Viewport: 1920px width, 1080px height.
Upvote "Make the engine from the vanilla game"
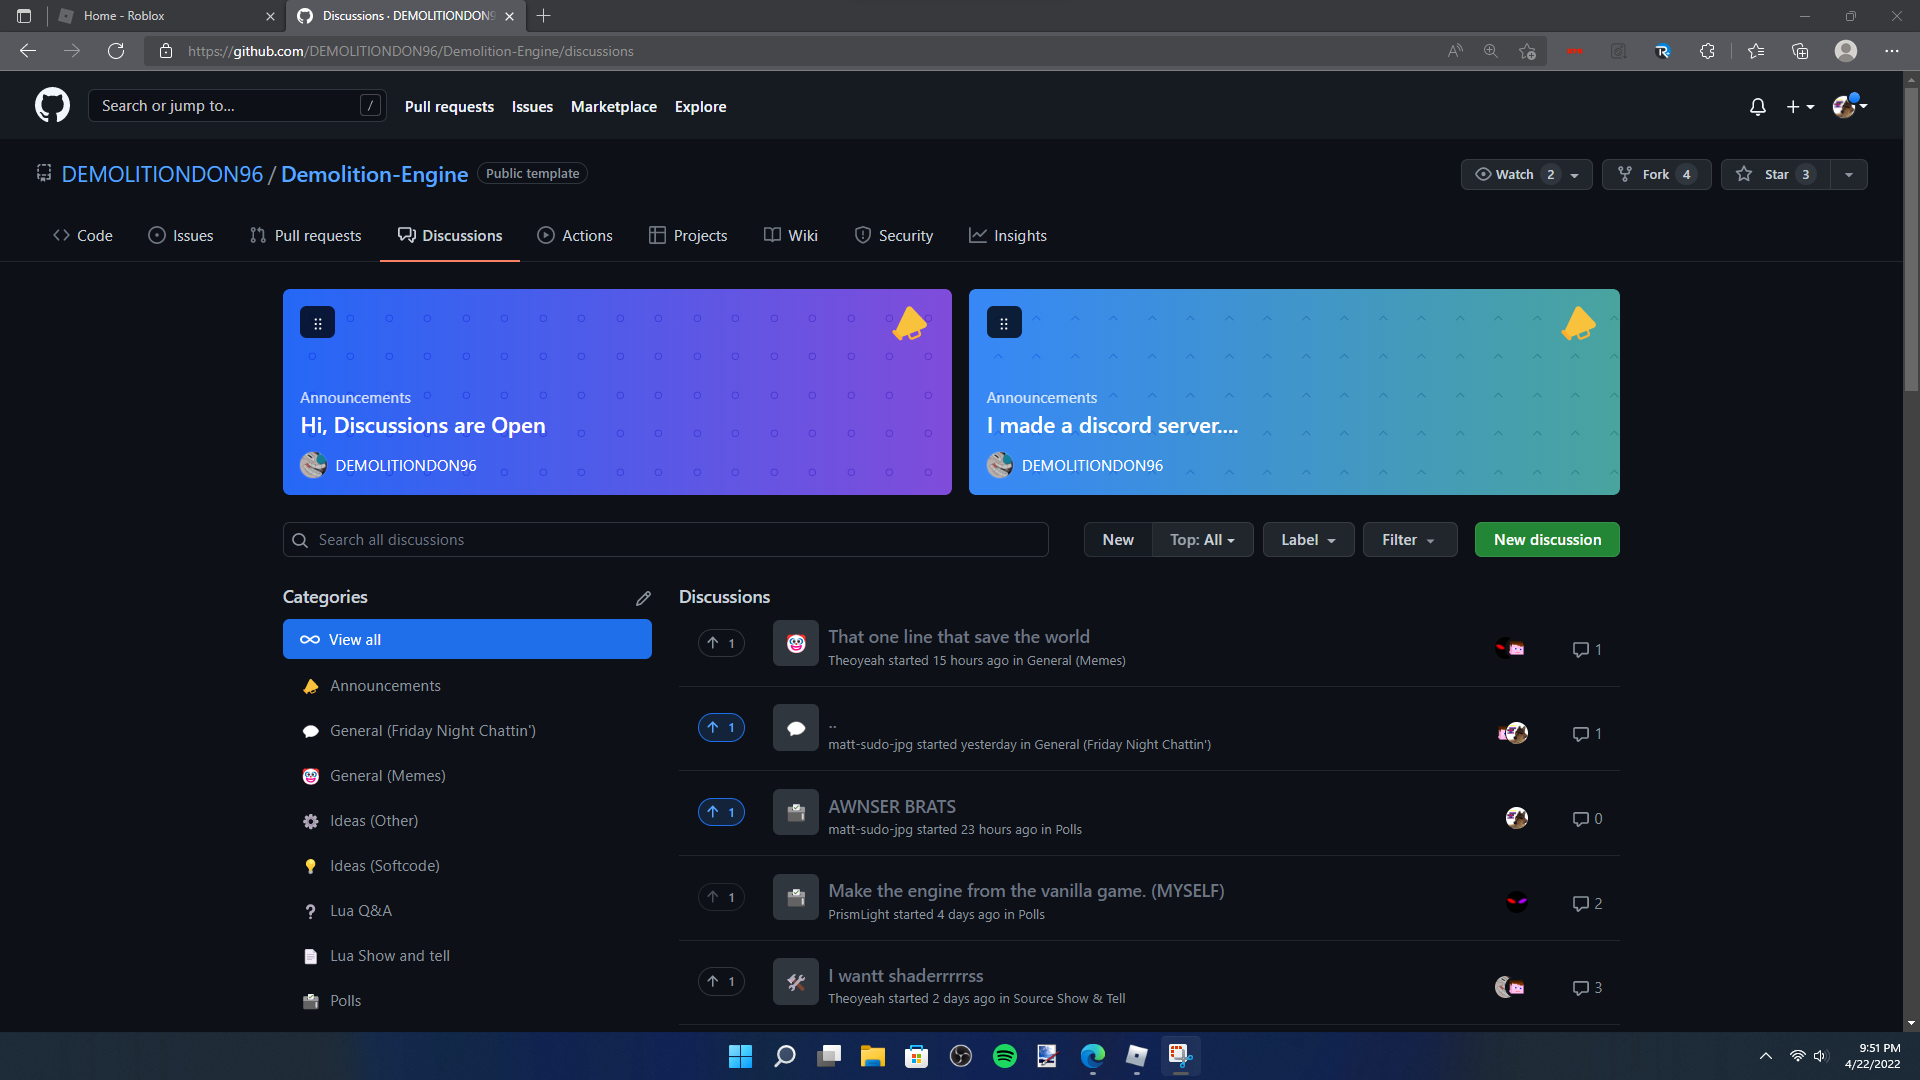coord(721,897)
